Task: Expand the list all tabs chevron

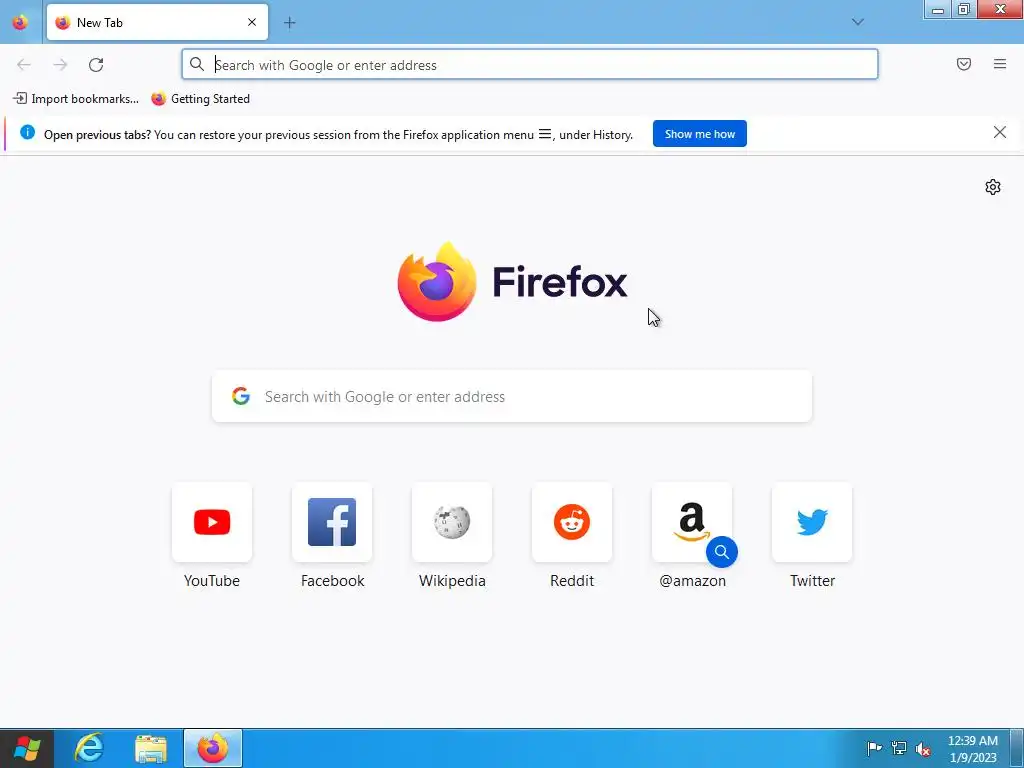Action: 857,22
